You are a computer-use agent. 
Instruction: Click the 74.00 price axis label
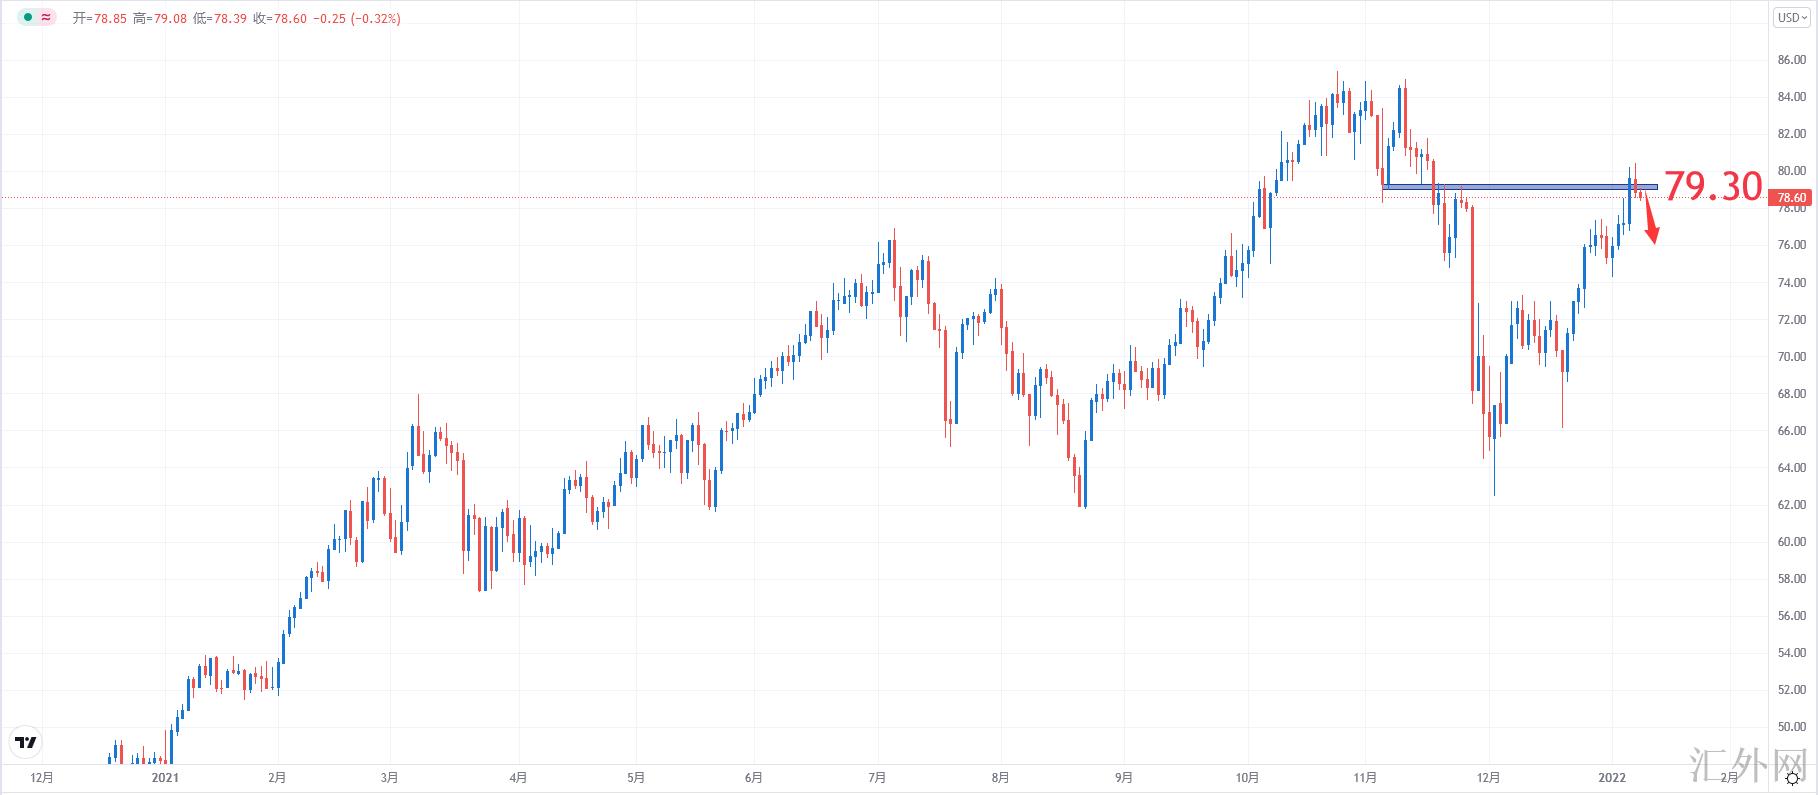coord(1791,283)
